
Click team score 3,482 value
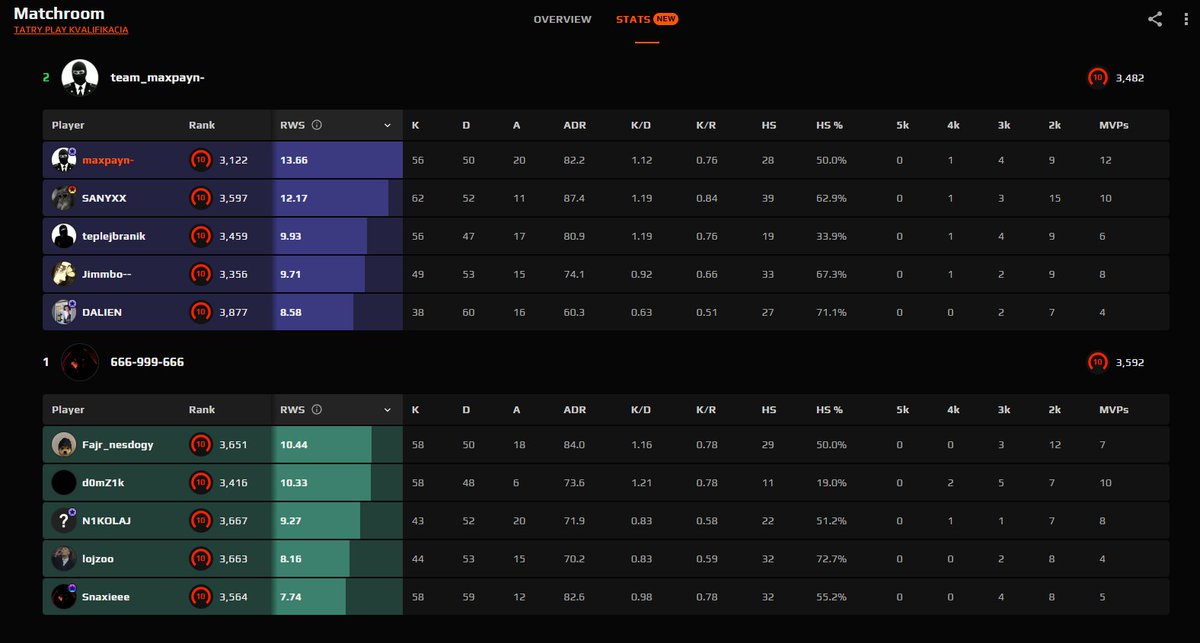(1130, 77)
